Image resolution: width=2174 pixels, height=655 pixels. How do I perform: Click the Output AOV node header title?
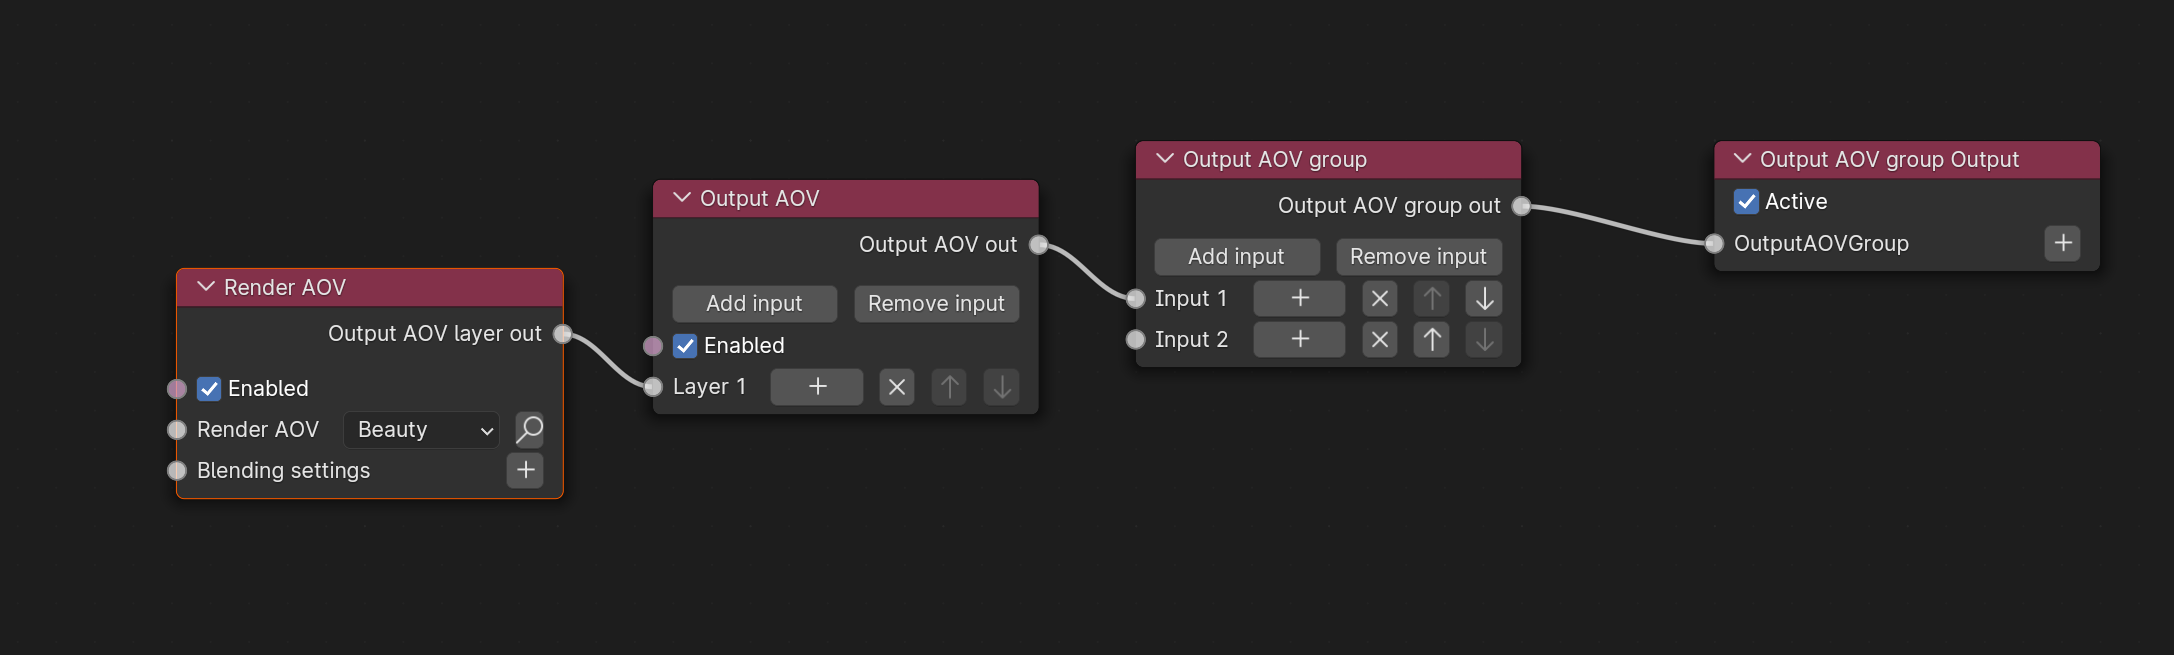[759, 198]
